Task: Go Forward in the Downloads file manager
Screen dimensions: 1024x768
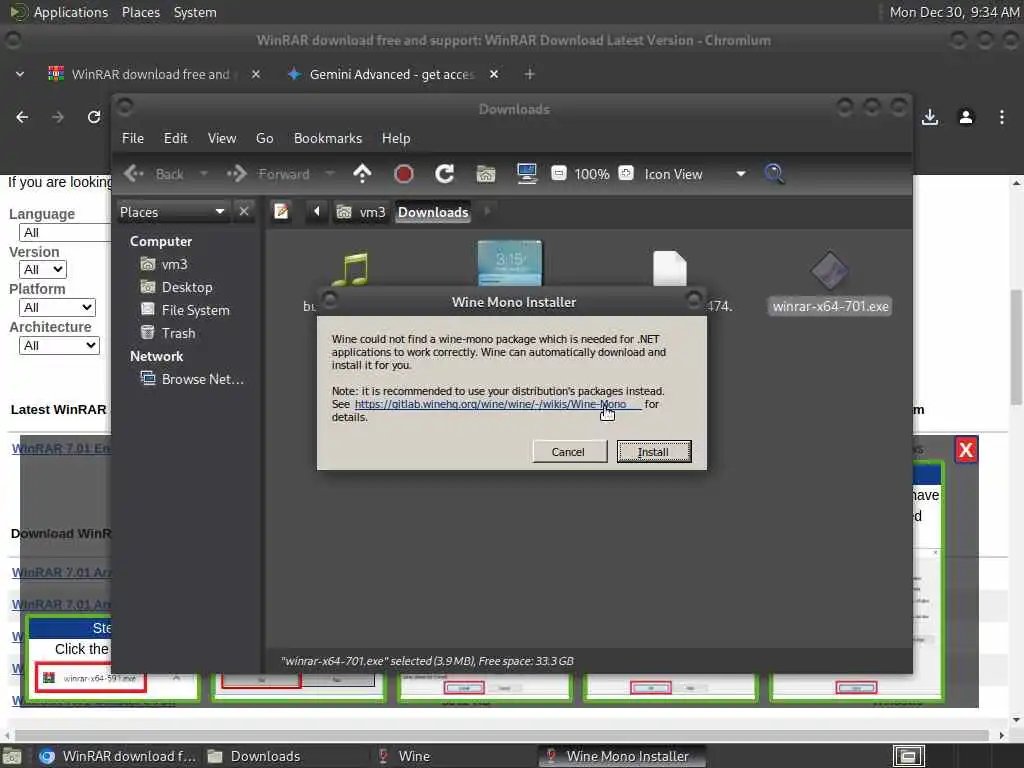Action: point(268,174)
